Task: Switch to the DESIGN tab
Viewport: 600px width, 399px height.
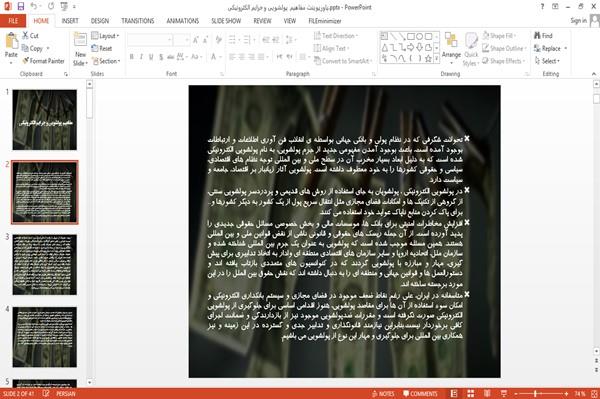Action: pyautogui.click(x=100, y=21)
